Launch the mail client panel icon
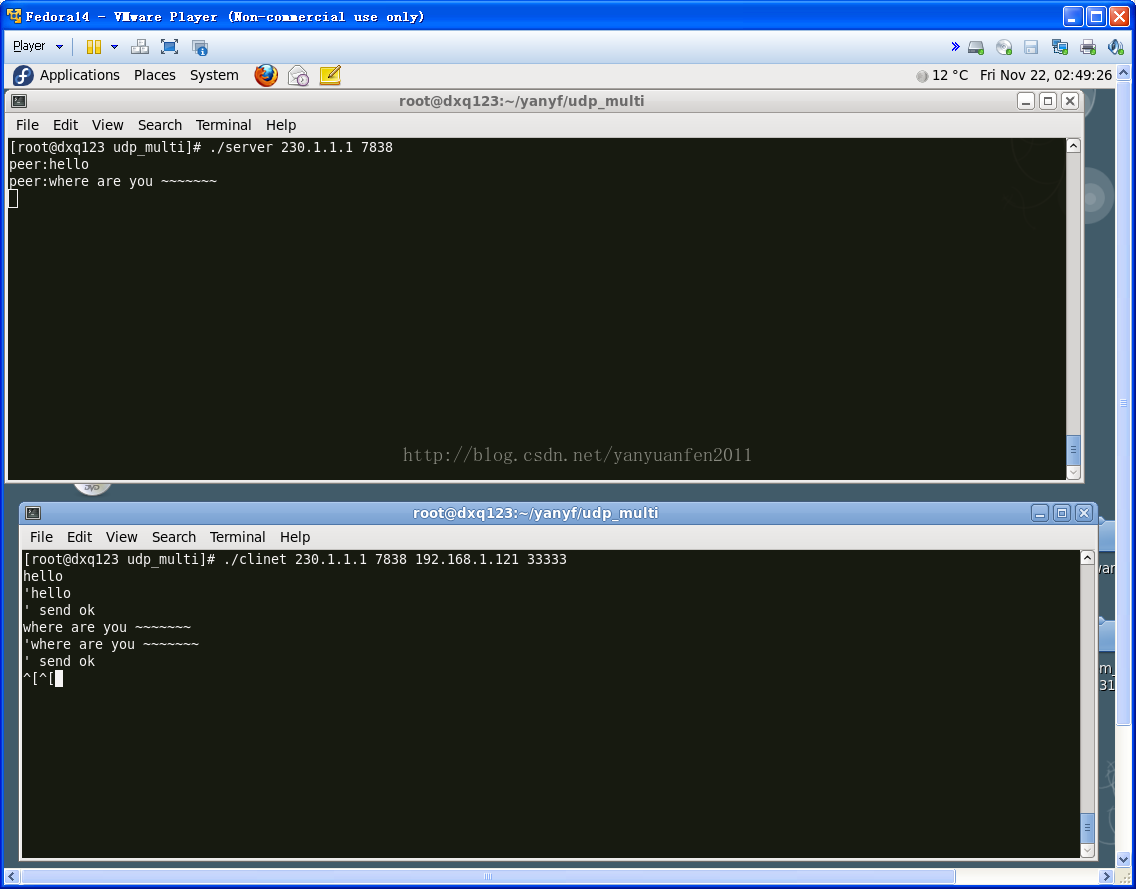Viewport: 1136px width, 889px height. click(x=298, y=75)
